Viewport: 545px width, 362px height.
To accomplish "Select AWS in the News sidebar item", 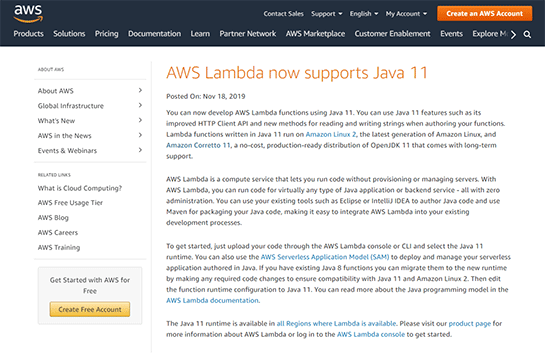I will click(64, 136).
